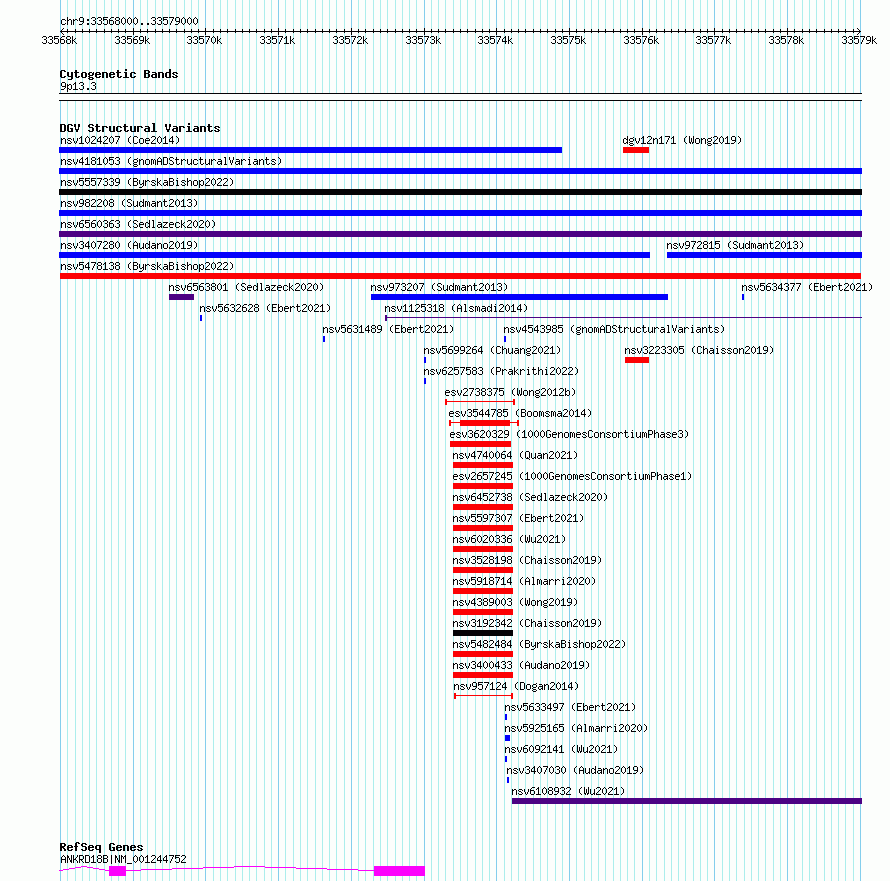Open the nsv4740064 (Quan2021) label
Viewport: 890px width, 881px height.
515,455
